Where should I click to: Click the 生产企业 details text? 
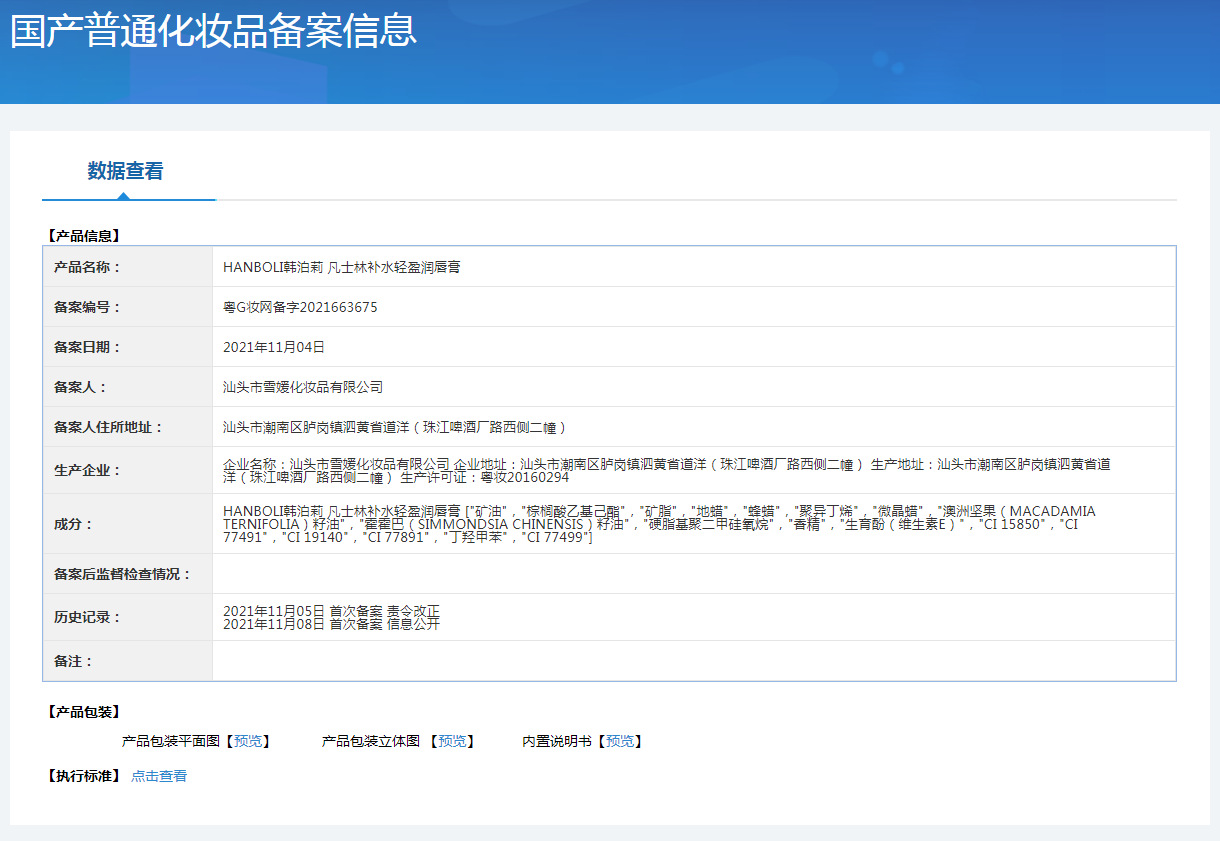click(x=666, y=470)
